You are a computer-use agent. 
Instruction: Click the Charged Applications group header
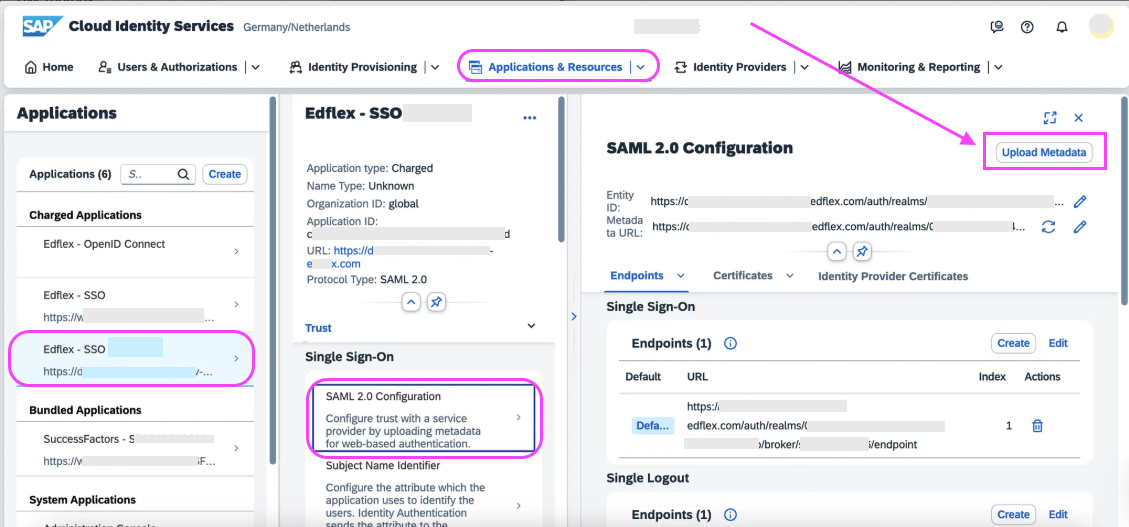click(x=85, y=215)
